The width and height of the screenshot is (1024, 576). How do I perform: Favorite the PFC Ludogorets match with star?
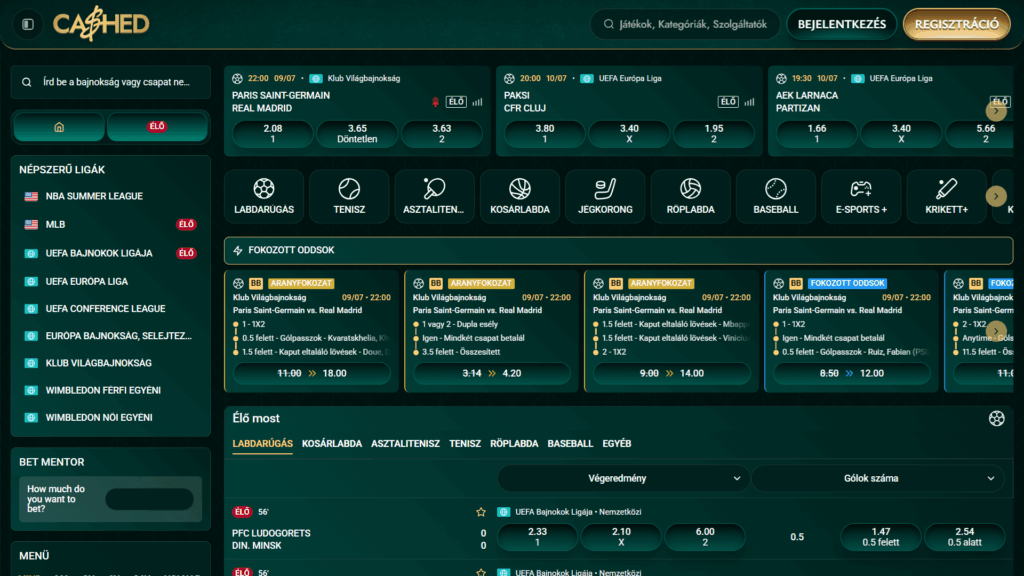pyautogui.click(x=481, y=512)
